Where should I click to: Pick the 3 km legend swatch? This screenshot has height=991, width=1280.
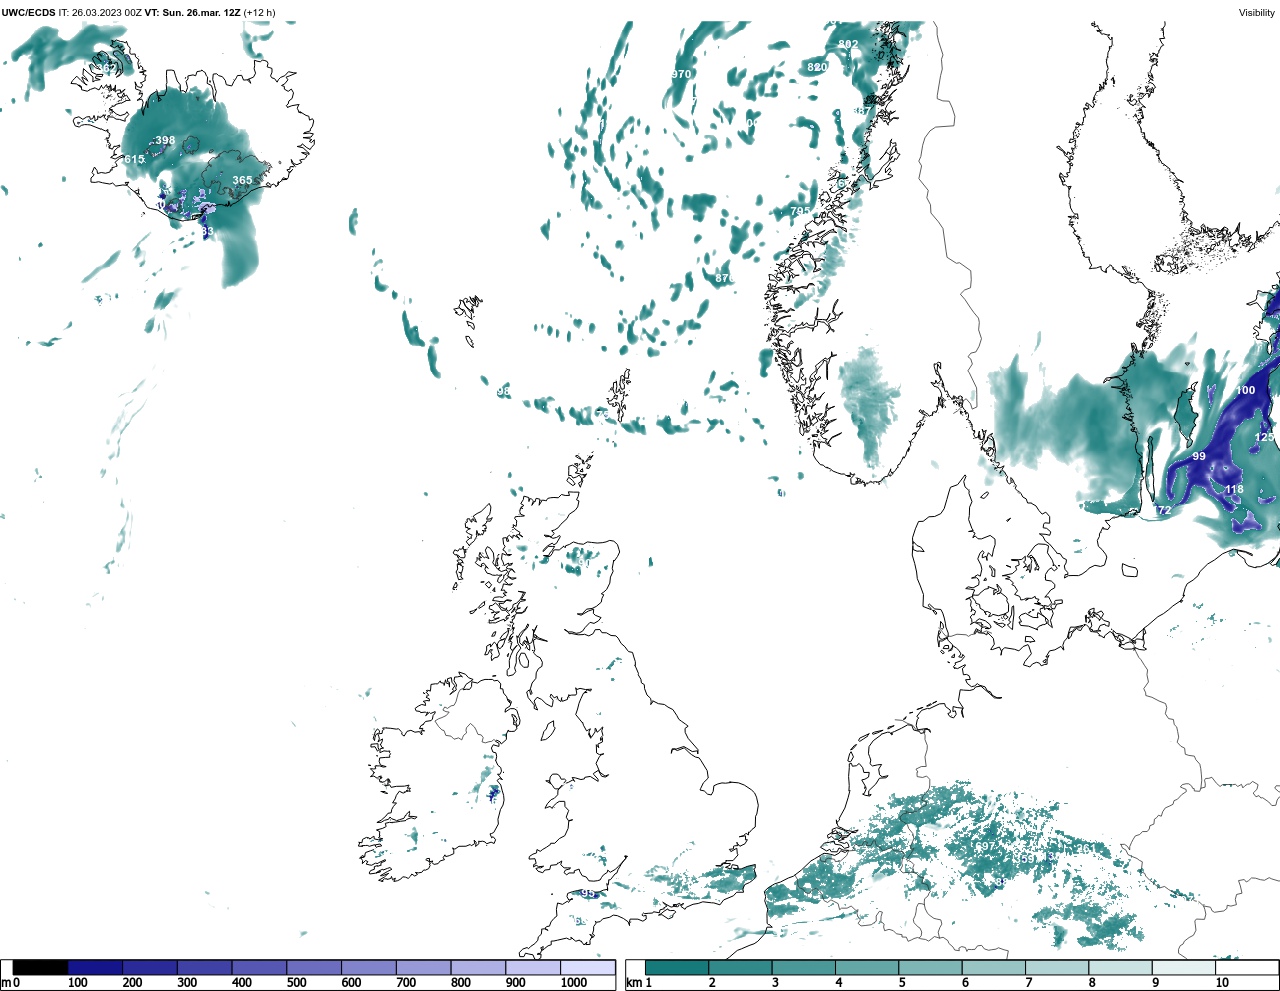[803, 968]
